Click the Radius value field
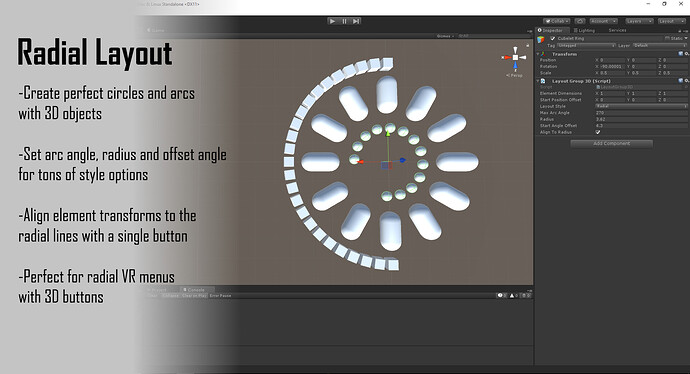690x374 pixels. 641,119
